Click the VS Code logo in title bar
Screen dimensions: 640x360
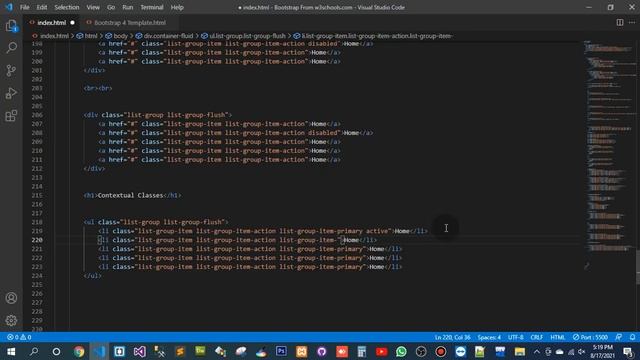(9, 7)
